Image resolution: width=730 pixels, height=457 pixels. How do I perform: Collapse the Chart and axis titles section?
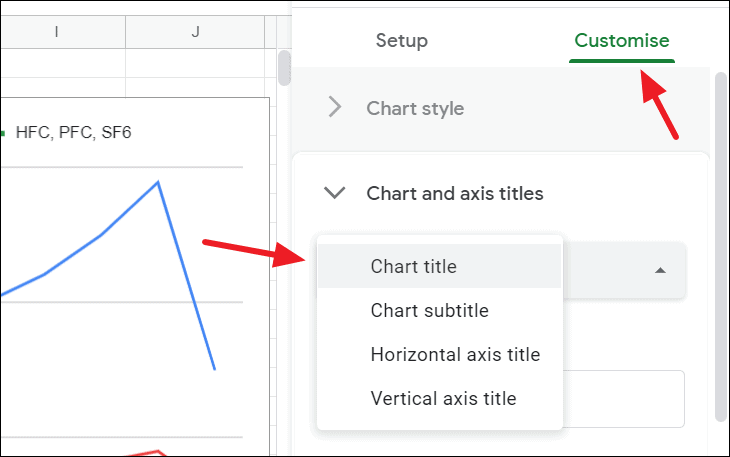454,193
